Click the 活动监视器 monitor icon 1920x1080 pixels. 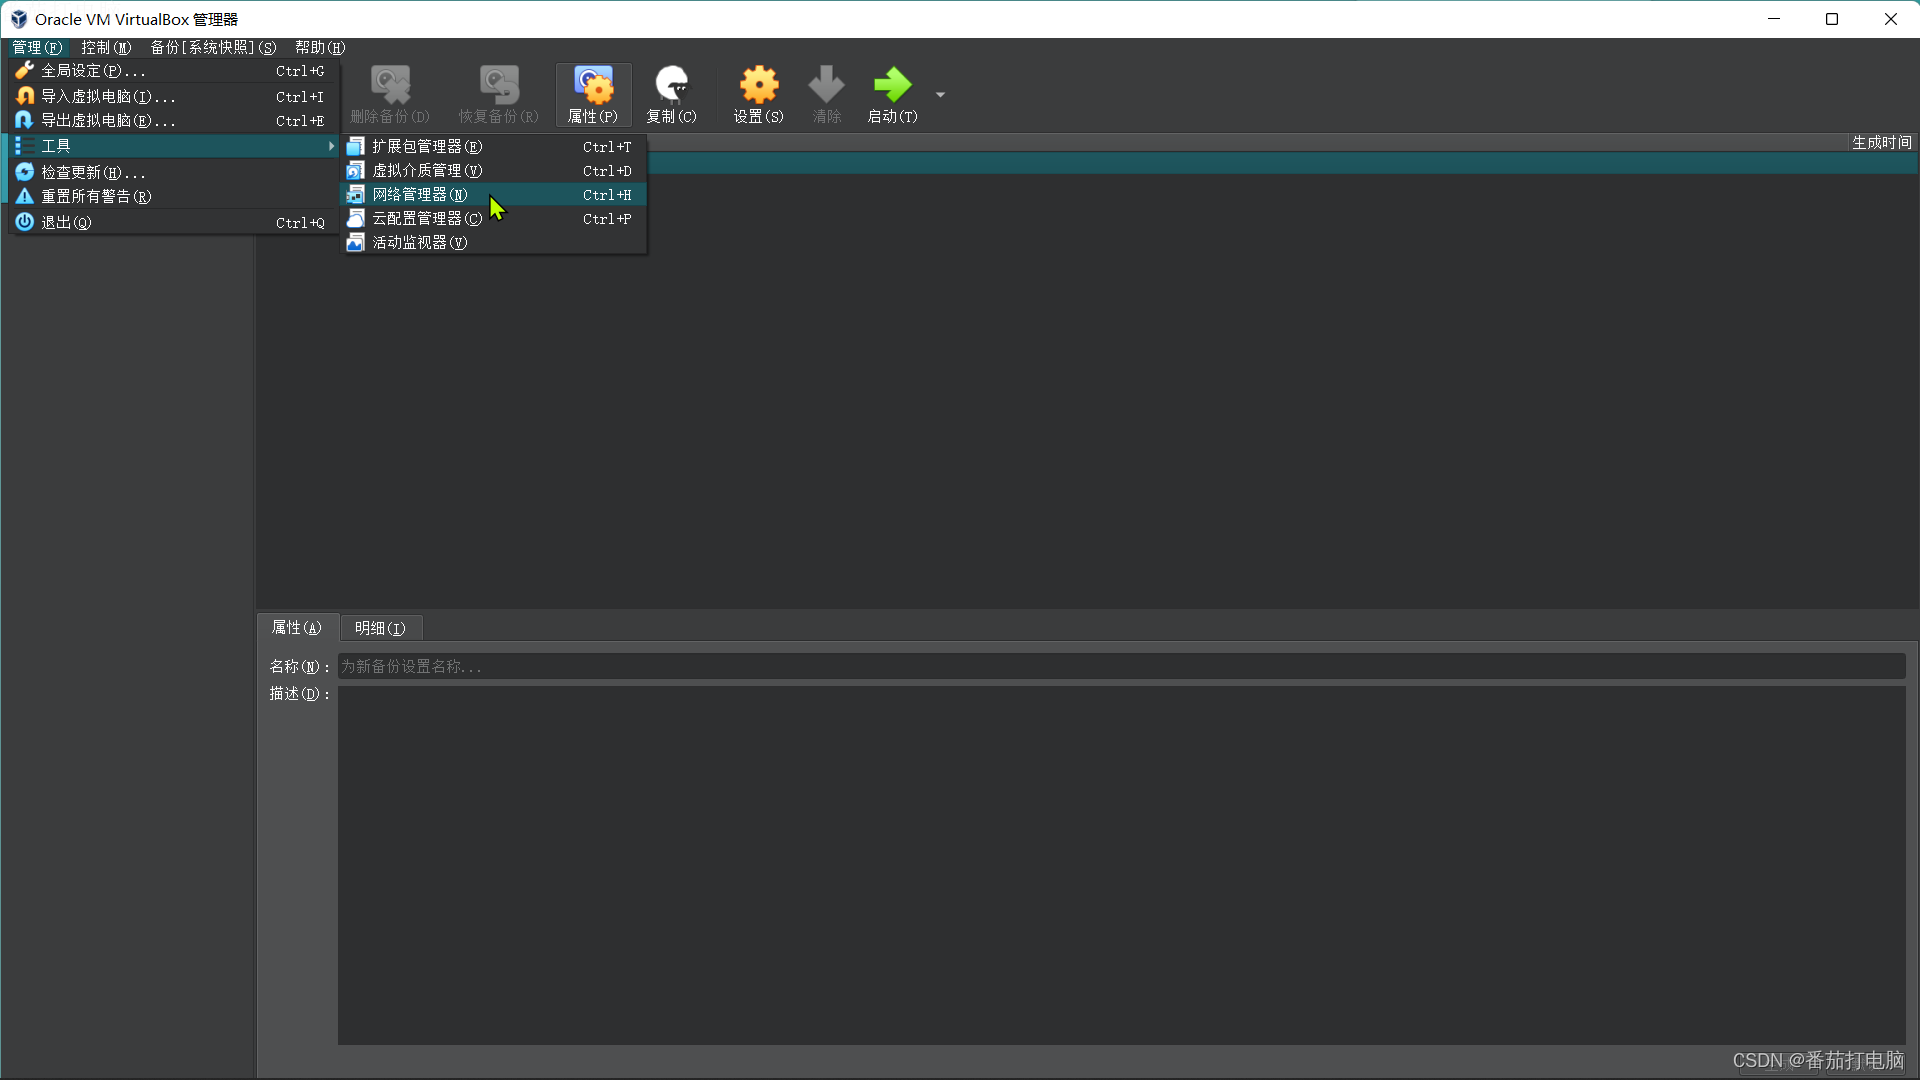[355, 243]
